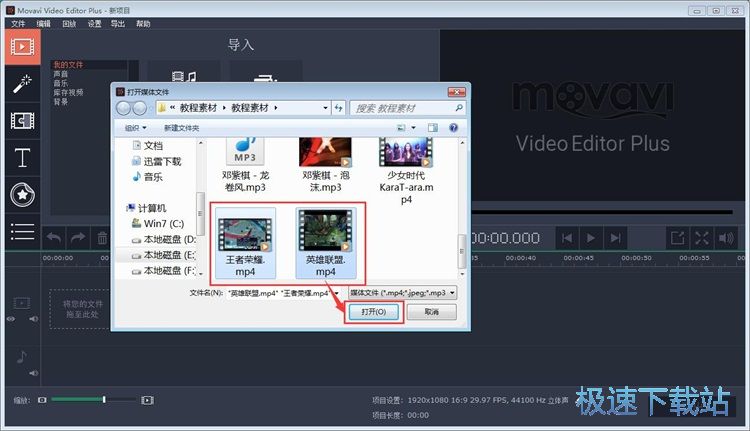The height and width of the screenshot is (431, 750).
Task: Open the 编辑 menu
Action: click(x=44, y=23)
